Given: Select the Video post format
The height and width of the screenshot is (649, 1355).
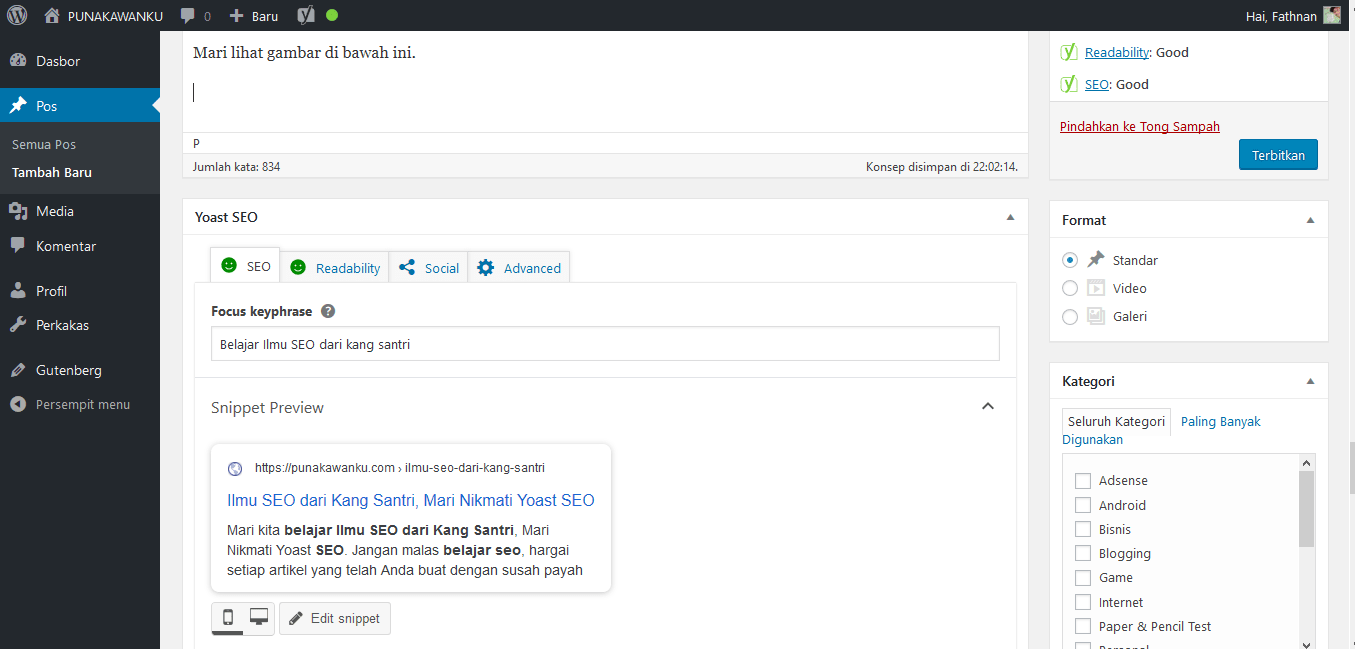Looking at the screenshot, I should 1070,288.
